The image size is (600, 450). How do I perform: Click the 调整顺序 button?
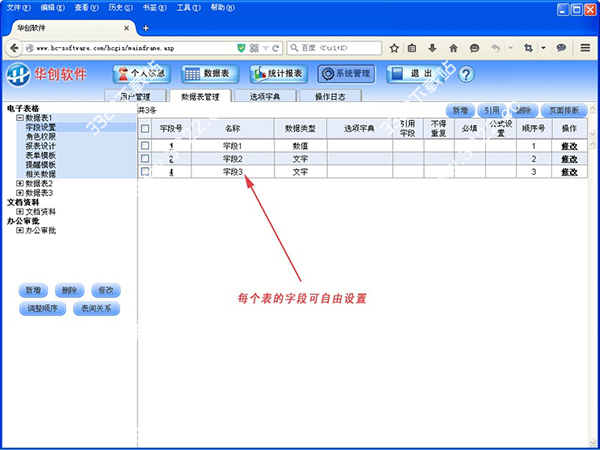pyautogui.click(x=42, y=308)
